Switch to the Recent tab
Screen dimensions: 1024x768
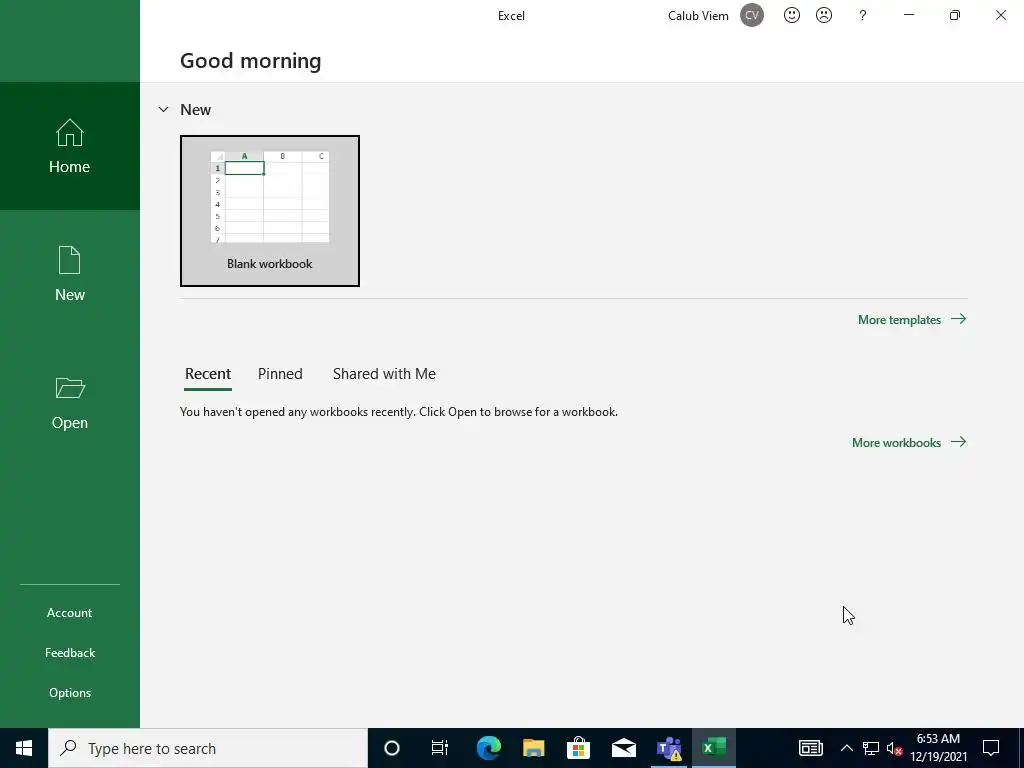tap(208, 374)
